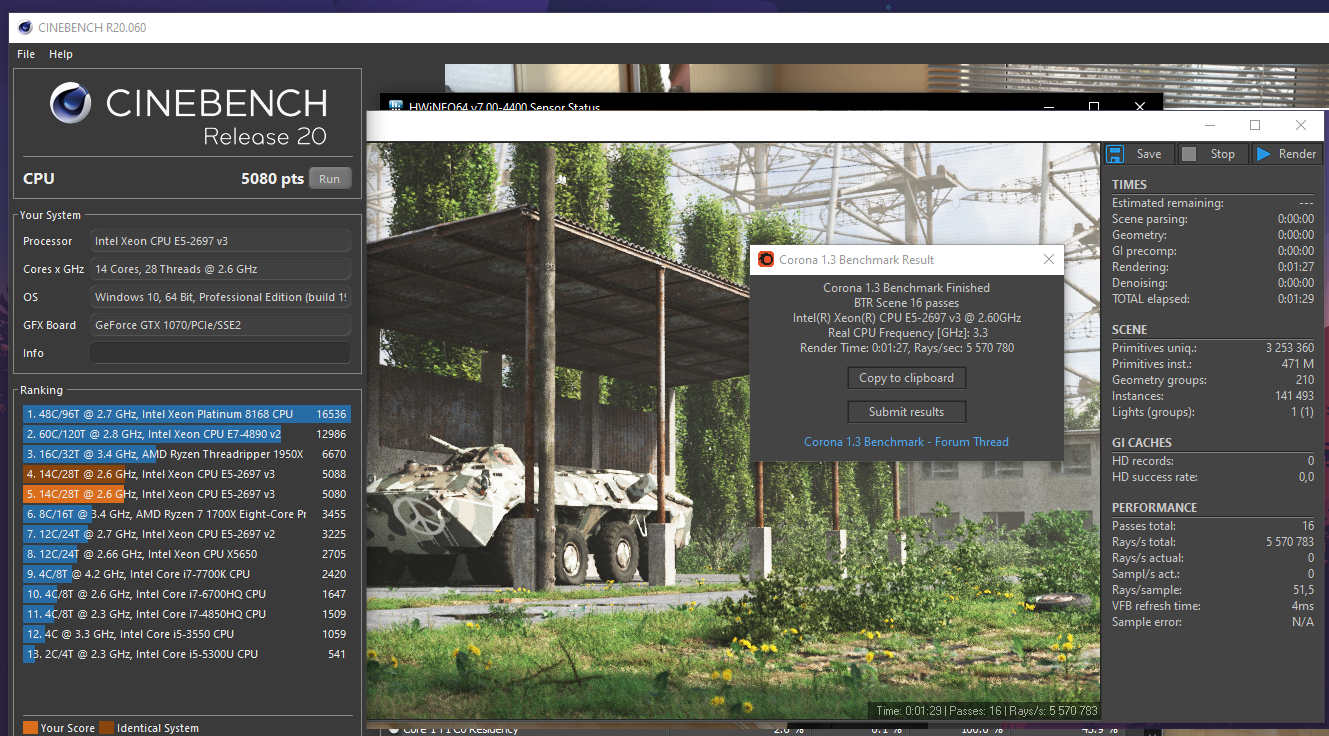Close the HWiNFO64 Sensor Status window
This screenshot has height=736, width=1329.
(x=1140, y=107)
